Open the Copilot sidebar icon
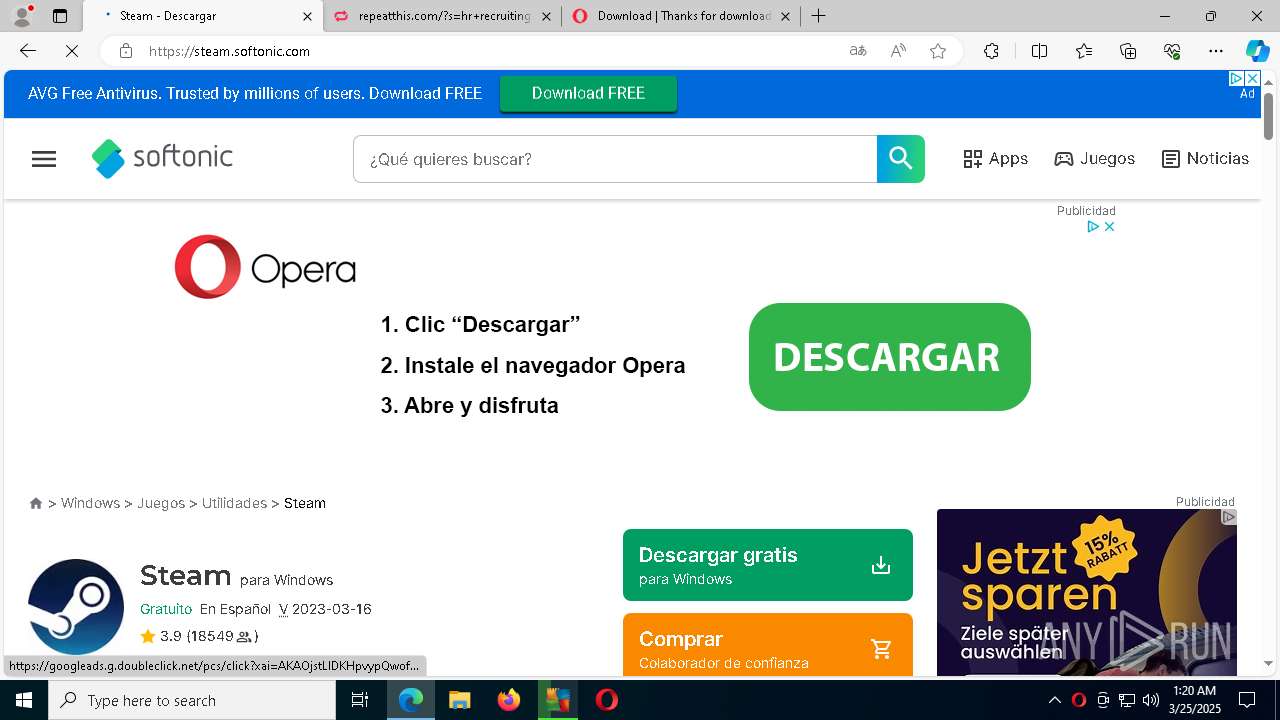This screenshot has width=1280, height=720. (x=1257, y=51)
